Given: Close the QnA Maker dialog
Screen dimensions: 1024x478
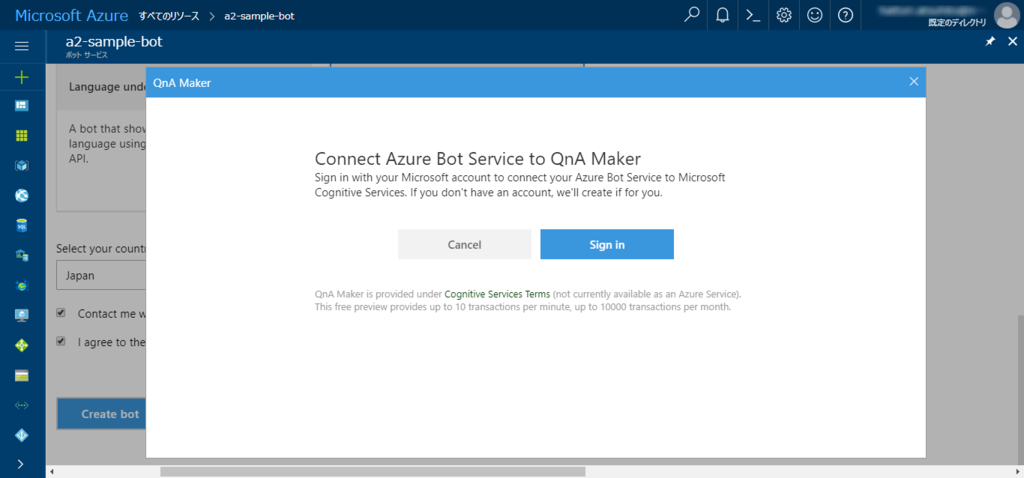Looking at the screenshot, I should pos(914,82).
